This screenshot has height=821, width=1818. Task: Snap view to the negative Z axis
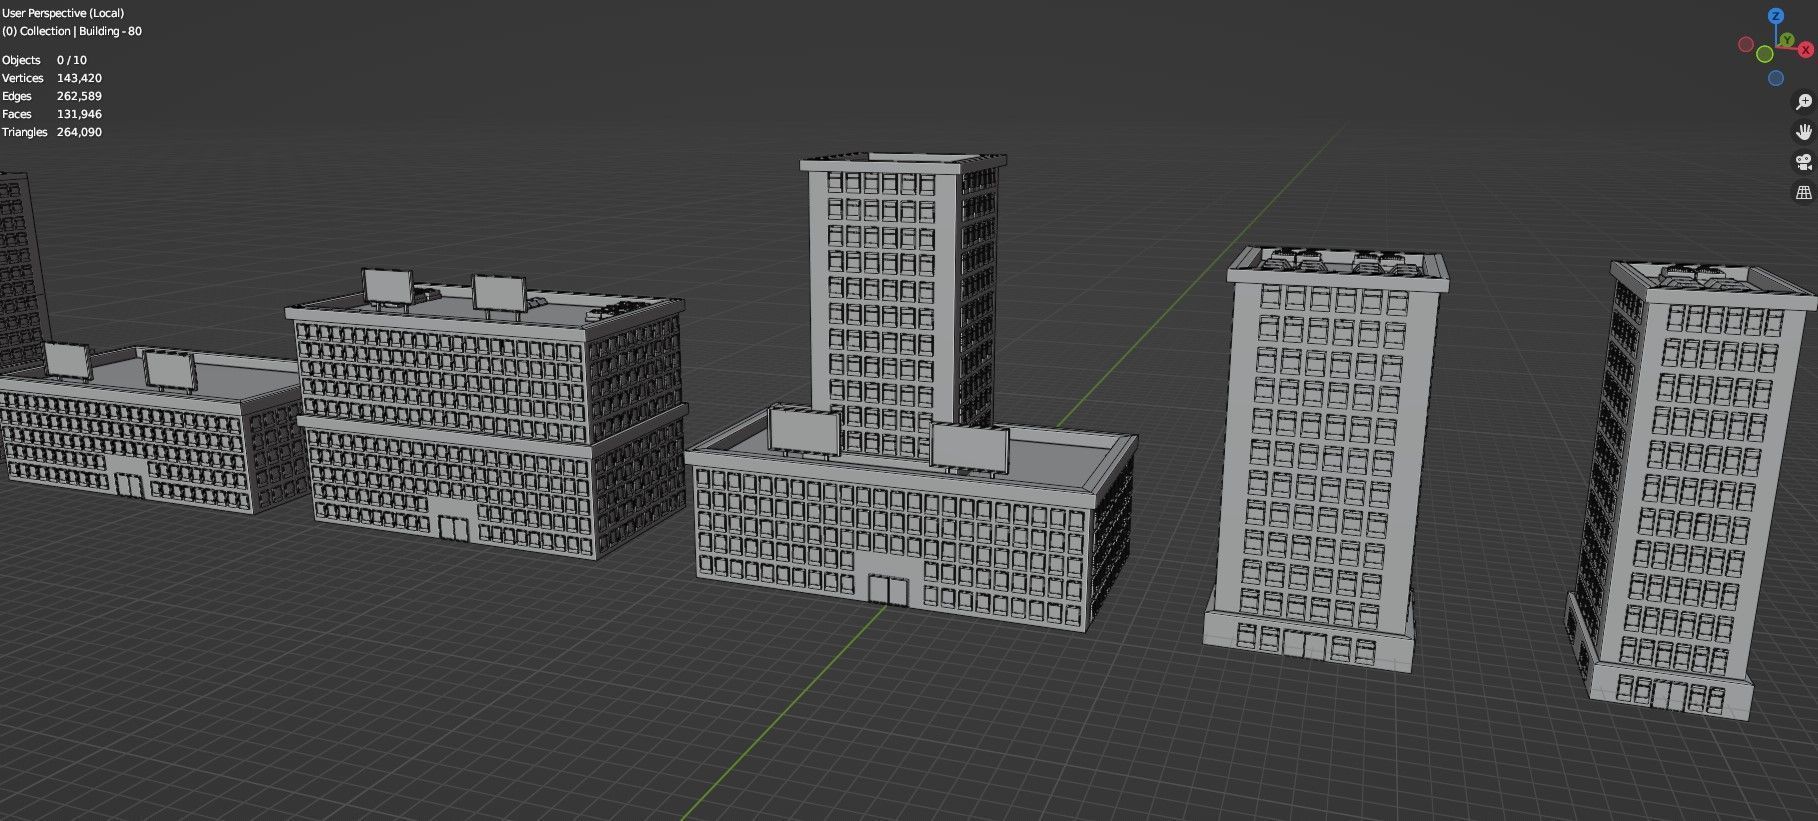[1776, 78]
